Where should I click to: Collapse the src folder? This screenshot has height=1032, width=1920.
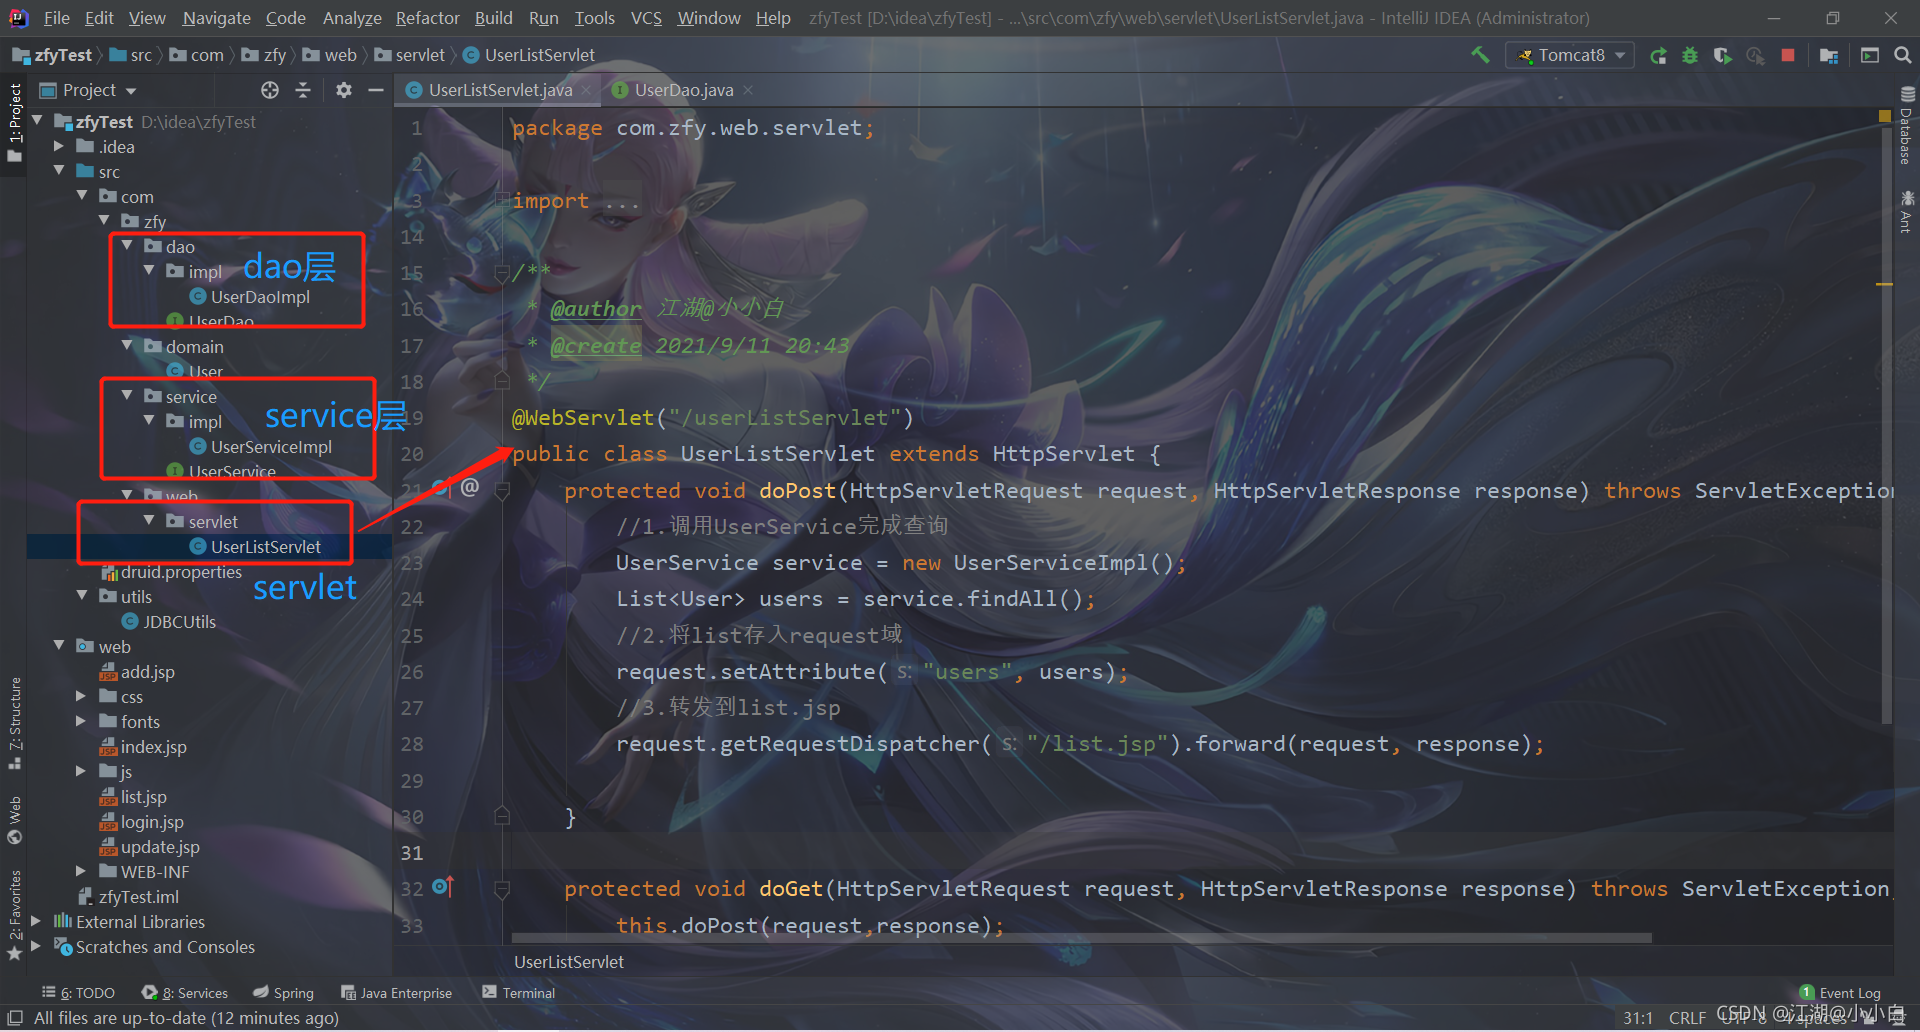[59, 171]
